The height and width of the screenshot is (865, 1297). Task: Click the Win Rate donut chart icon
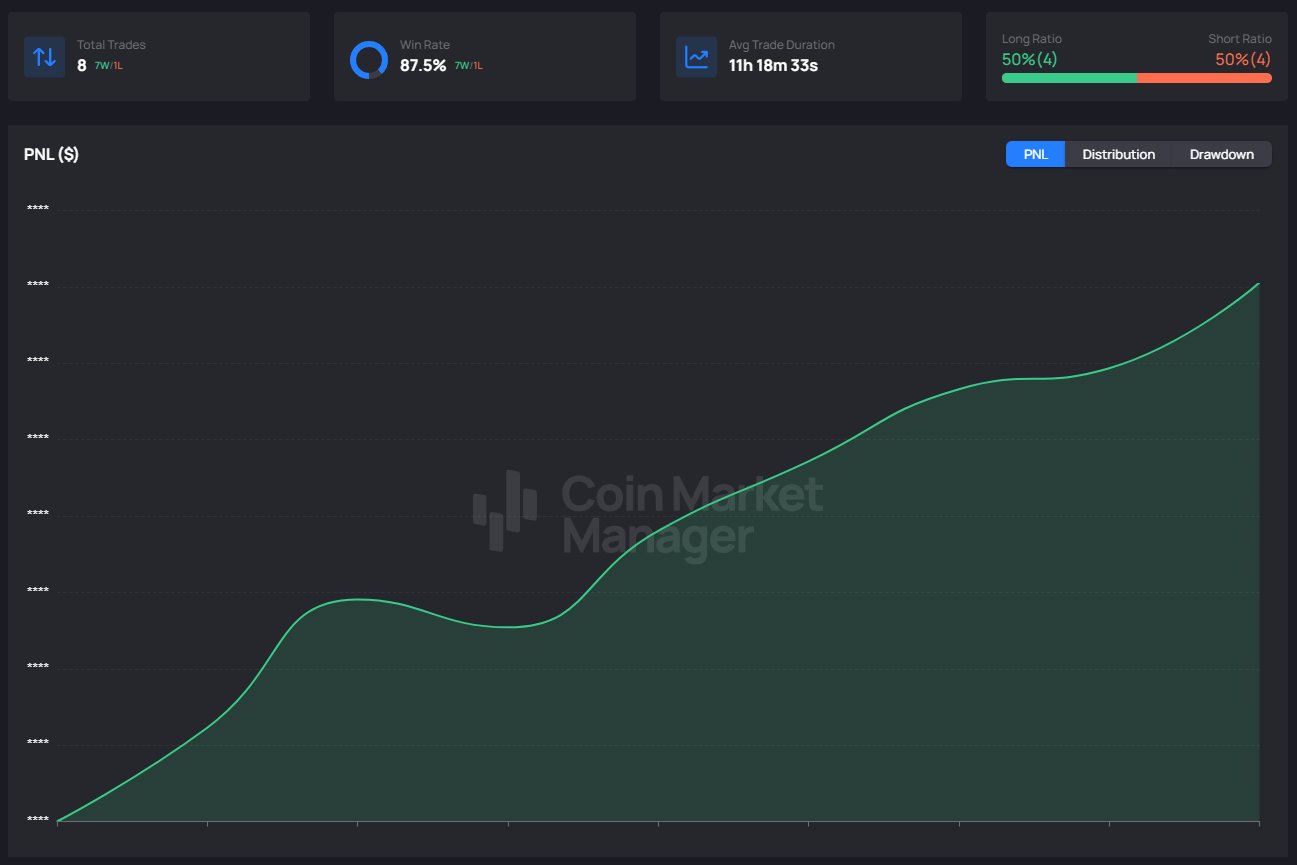pyautogui.click(x=368, y=60)
